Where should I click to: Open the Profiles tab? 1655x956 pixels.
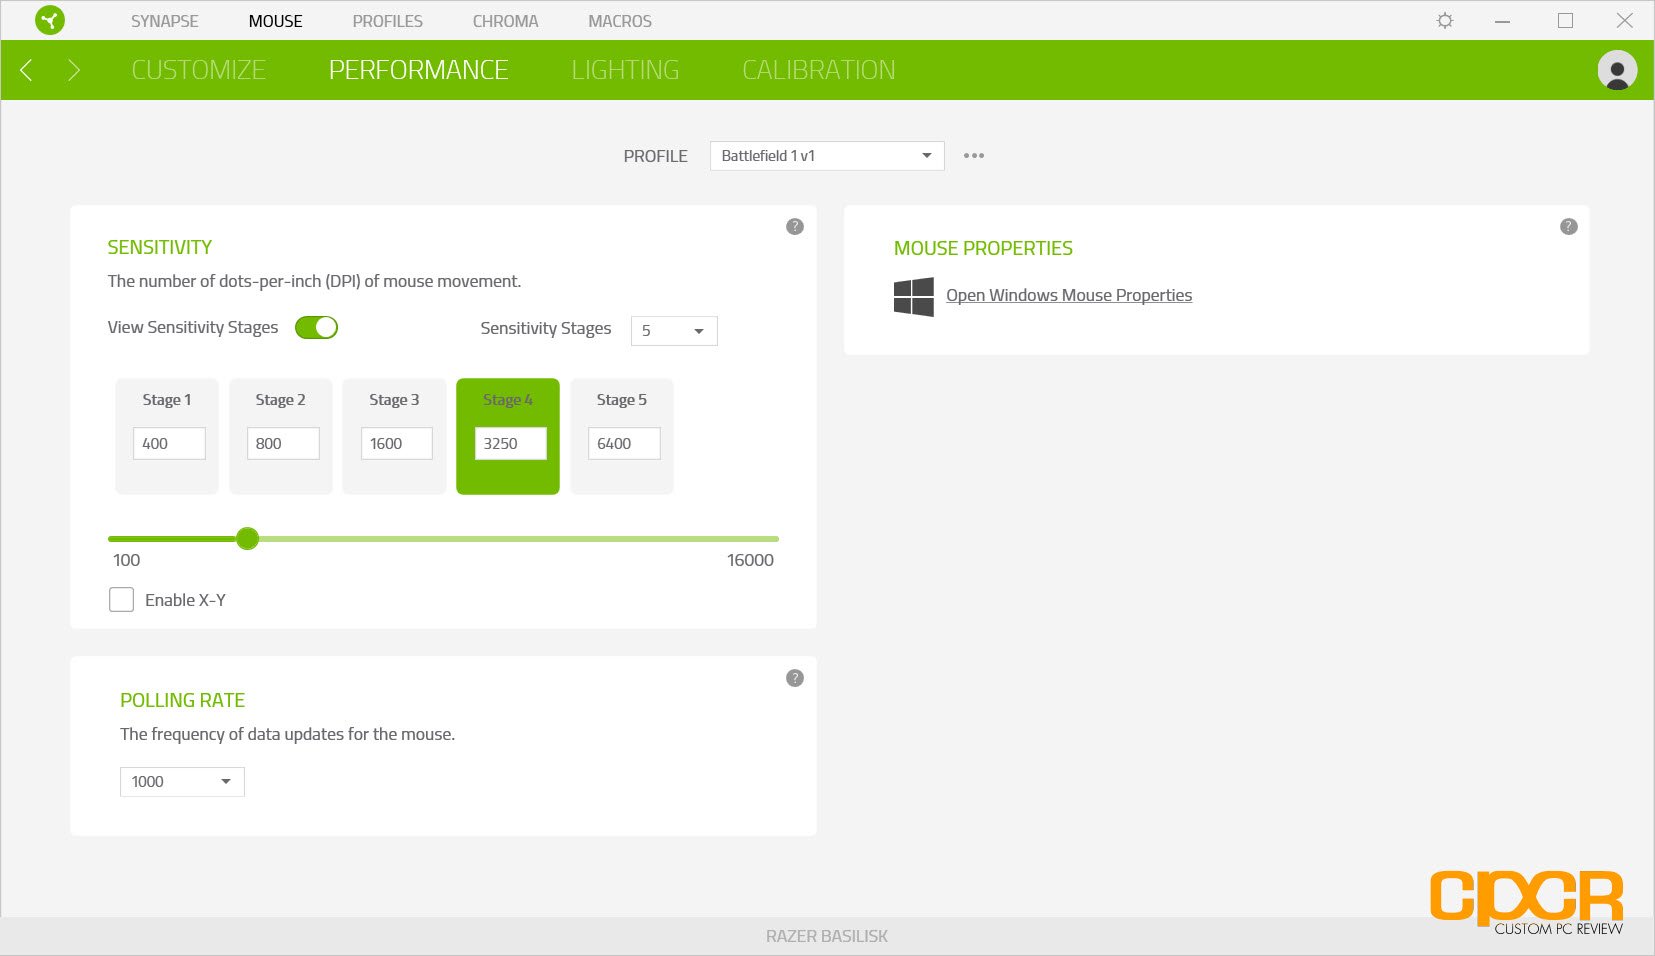(x=387, y=21)
